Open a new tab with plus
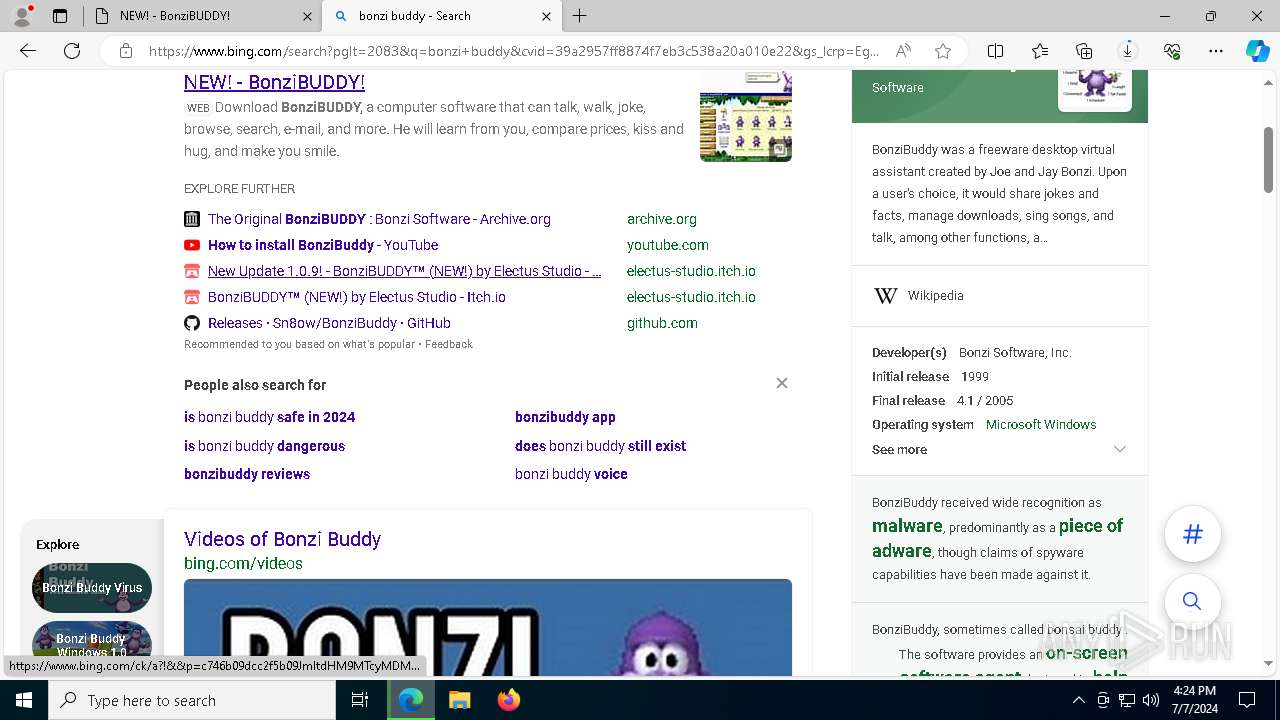This screenshot has width=1280, height=720. coord(580,16)
